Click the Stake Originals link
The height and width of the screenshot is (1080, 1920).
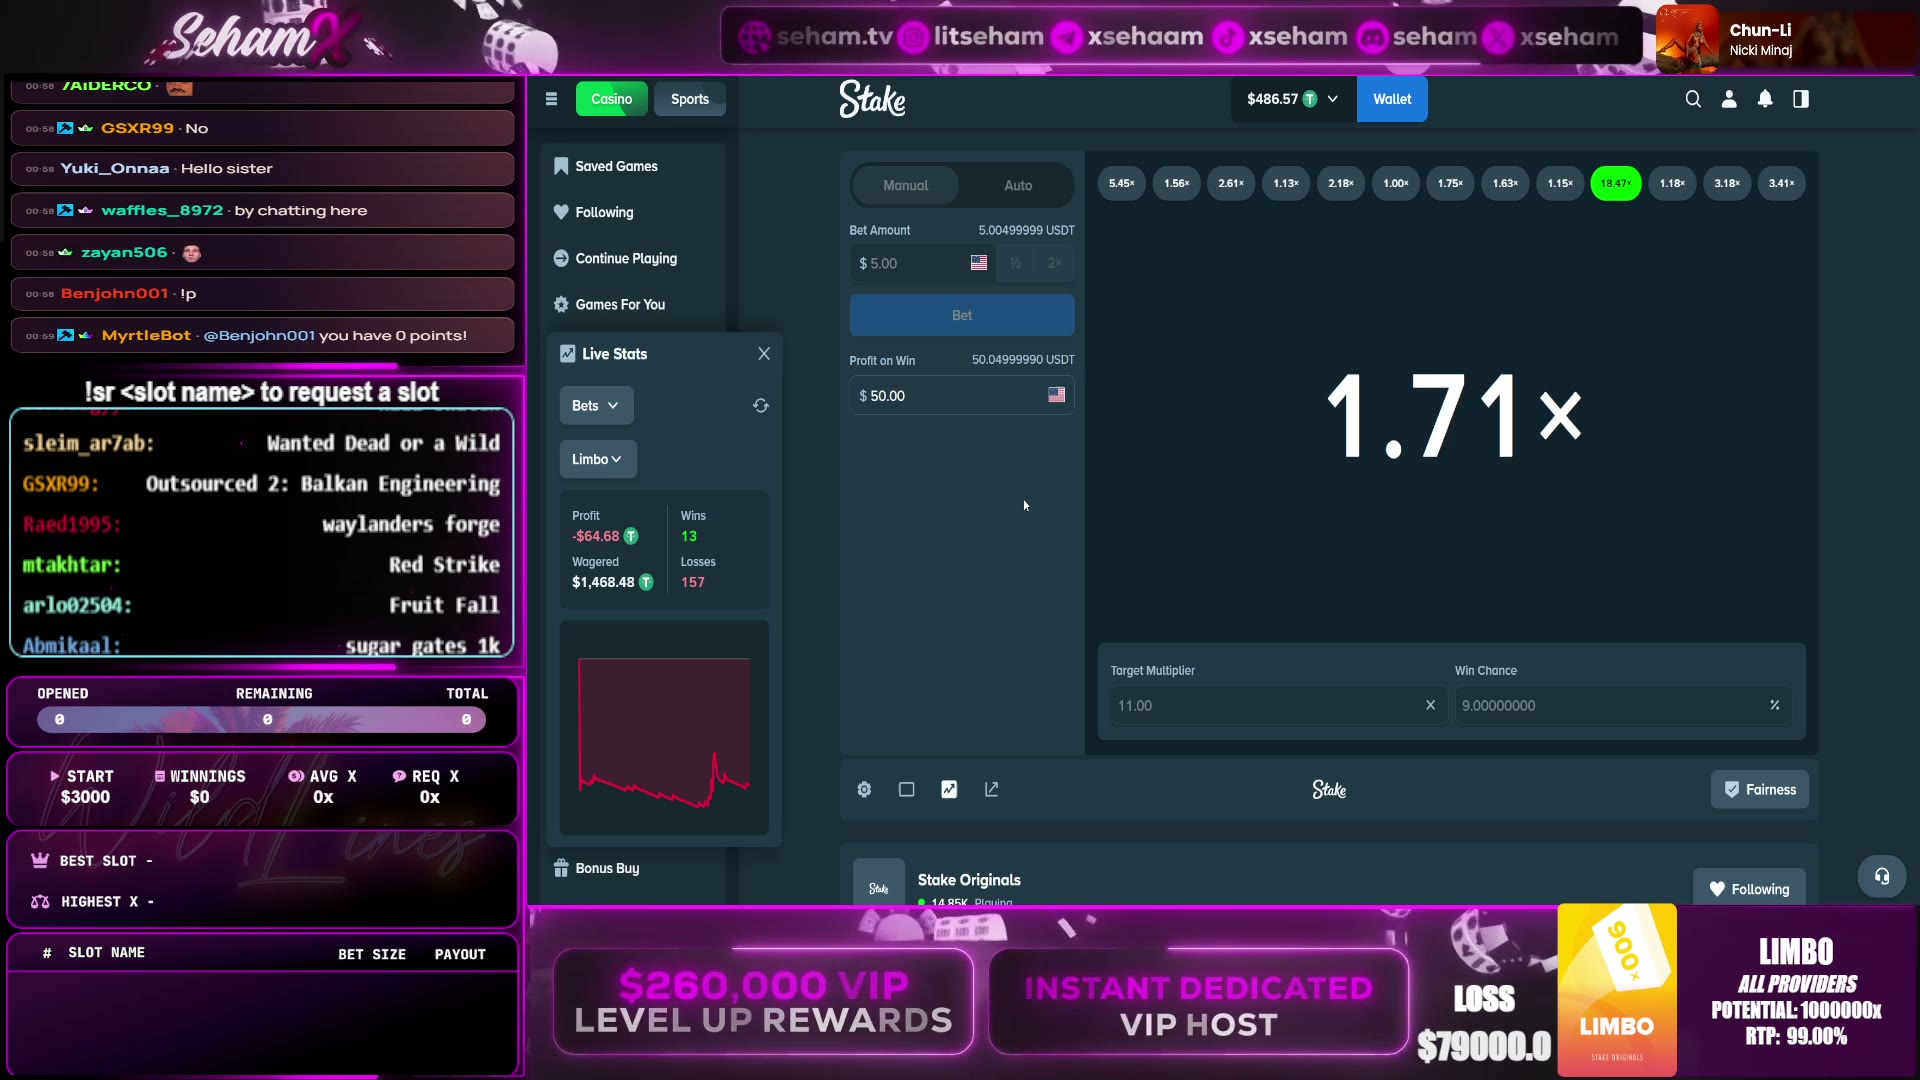pos(969,880)
